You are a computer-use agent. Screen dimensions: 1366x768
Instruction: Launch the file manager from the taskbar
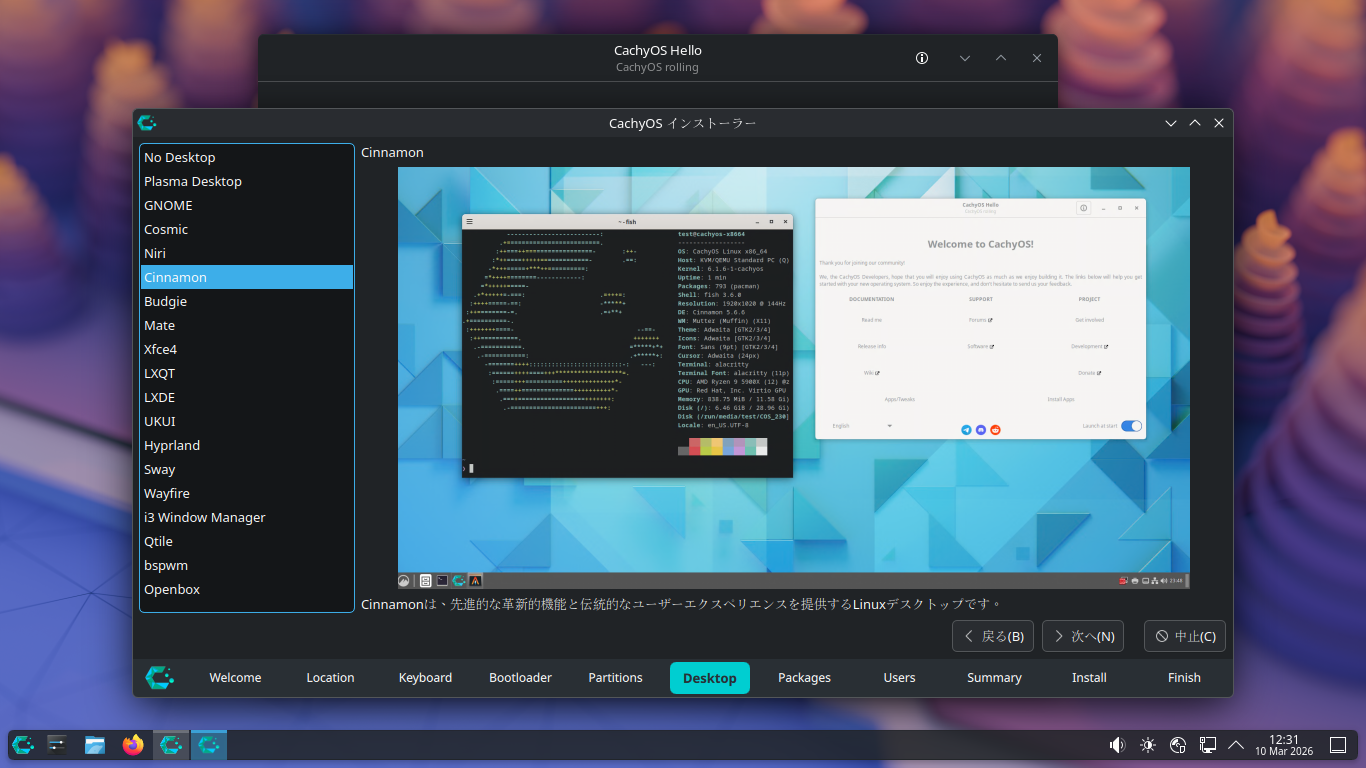tap(95, 745)
